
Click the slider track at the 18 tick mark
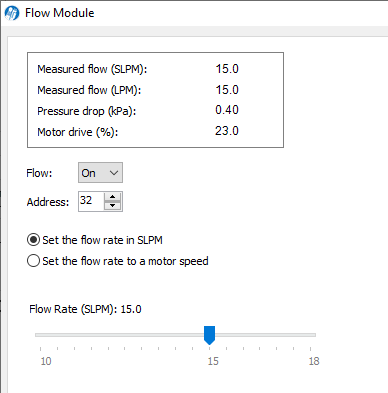point(310,335)
